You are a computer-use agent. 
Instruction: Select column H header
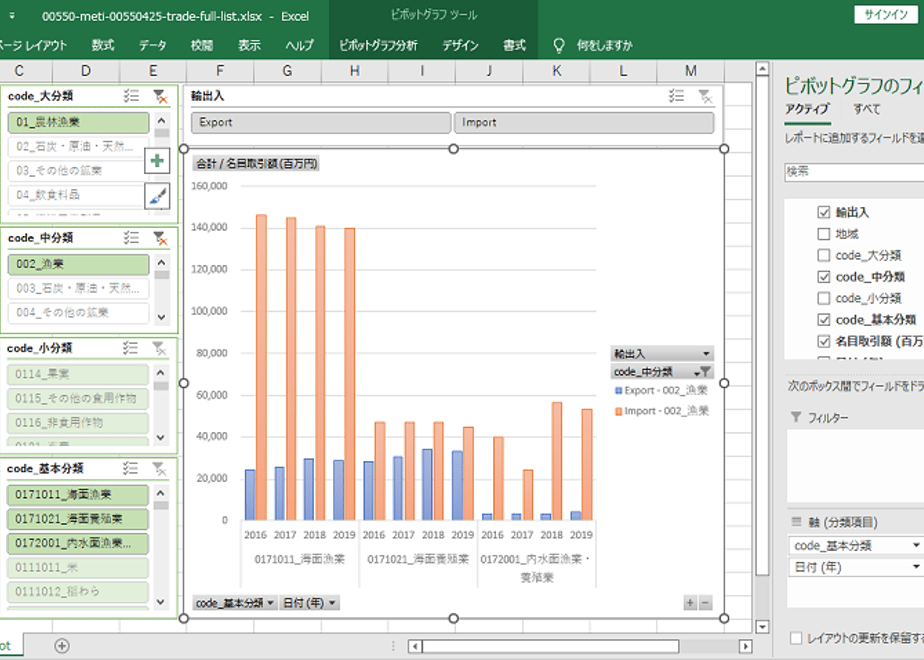[355, 71]
